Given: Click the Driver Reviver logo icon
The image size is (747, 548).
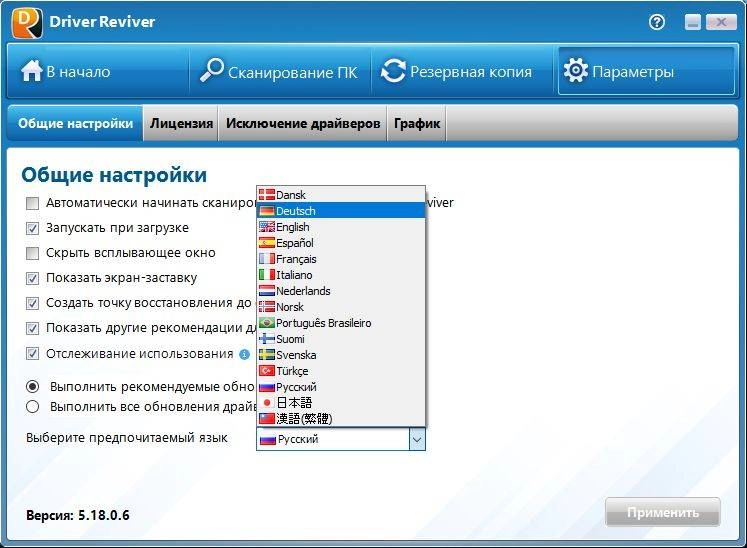Looking at the screenshot, I should pyautogui.click(x=27, y=23).
